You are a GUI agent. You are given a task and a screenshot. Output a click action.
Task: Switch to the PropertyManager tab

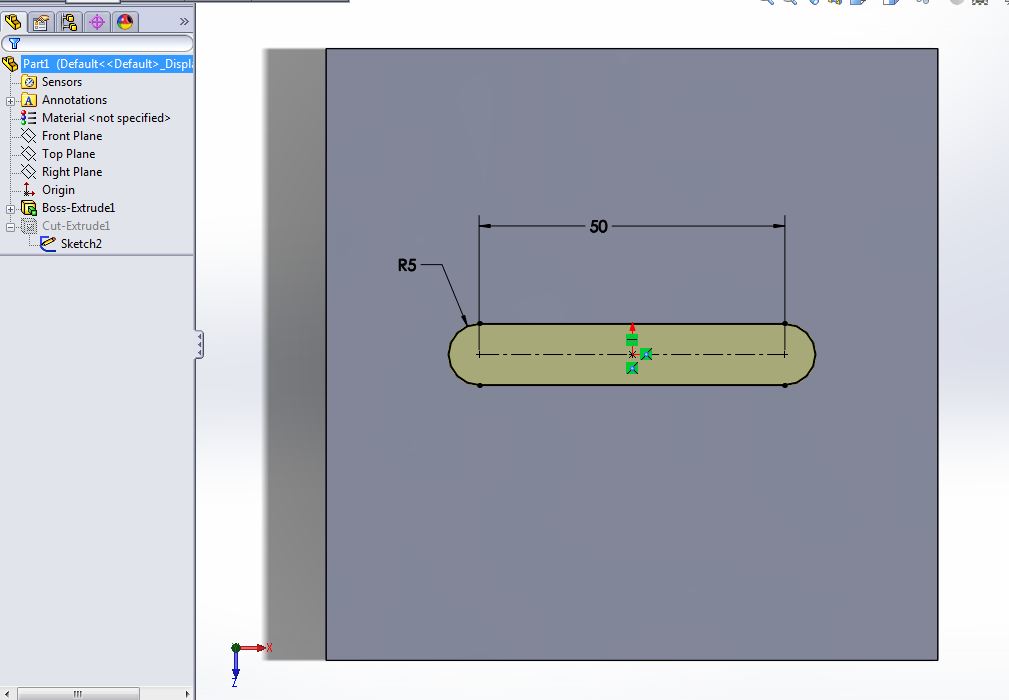point(40,21)
